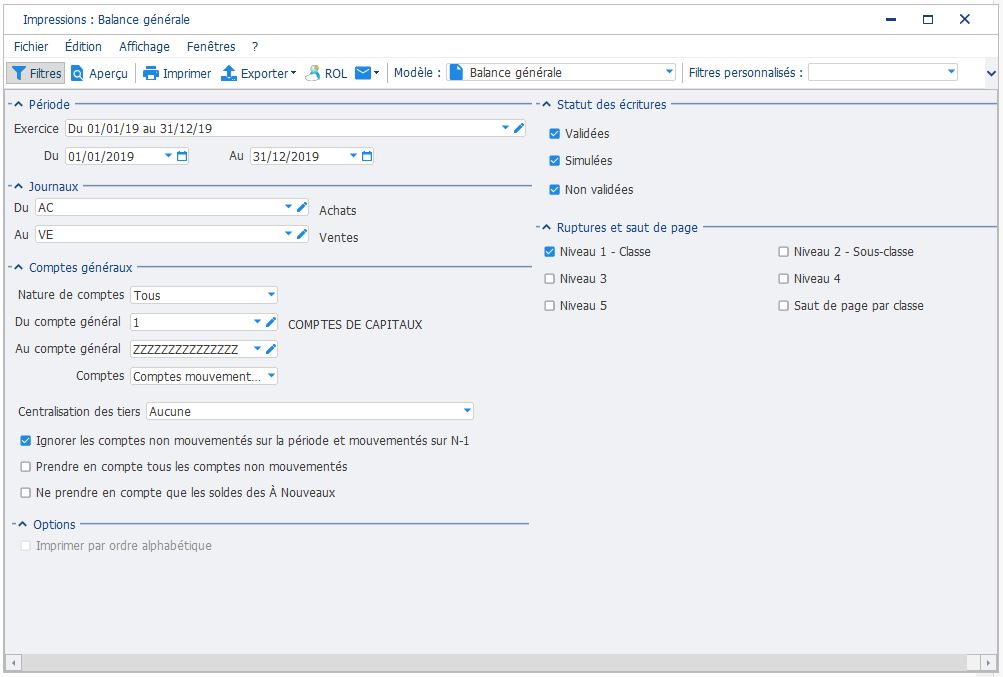The height and width of the screenshot is (677, 1003).
Task: Click pencil icon for journal VE
Action: tap(302, 234)
